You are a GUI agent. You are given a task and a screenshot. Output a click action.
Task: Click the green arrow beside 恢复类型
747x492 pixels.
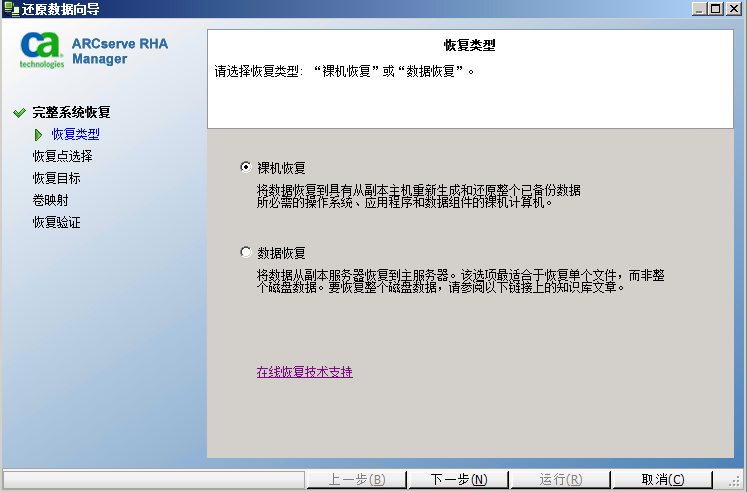click(x=39, y=135)
